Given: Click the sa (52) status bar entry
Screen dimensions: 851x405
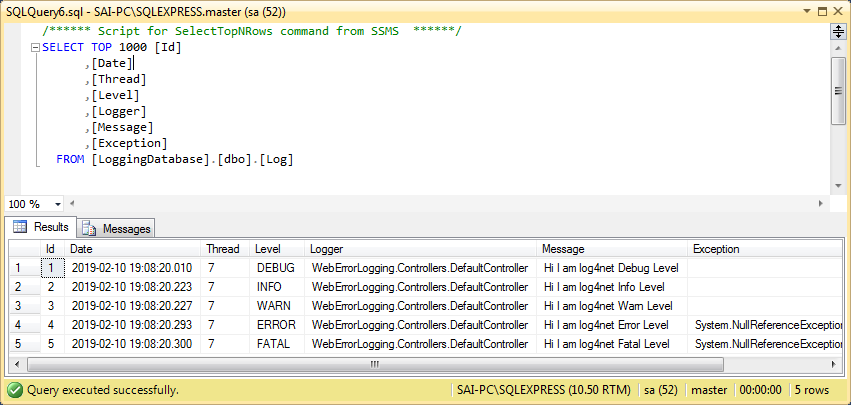Looking at the screenshot, I should pos(661,390).
